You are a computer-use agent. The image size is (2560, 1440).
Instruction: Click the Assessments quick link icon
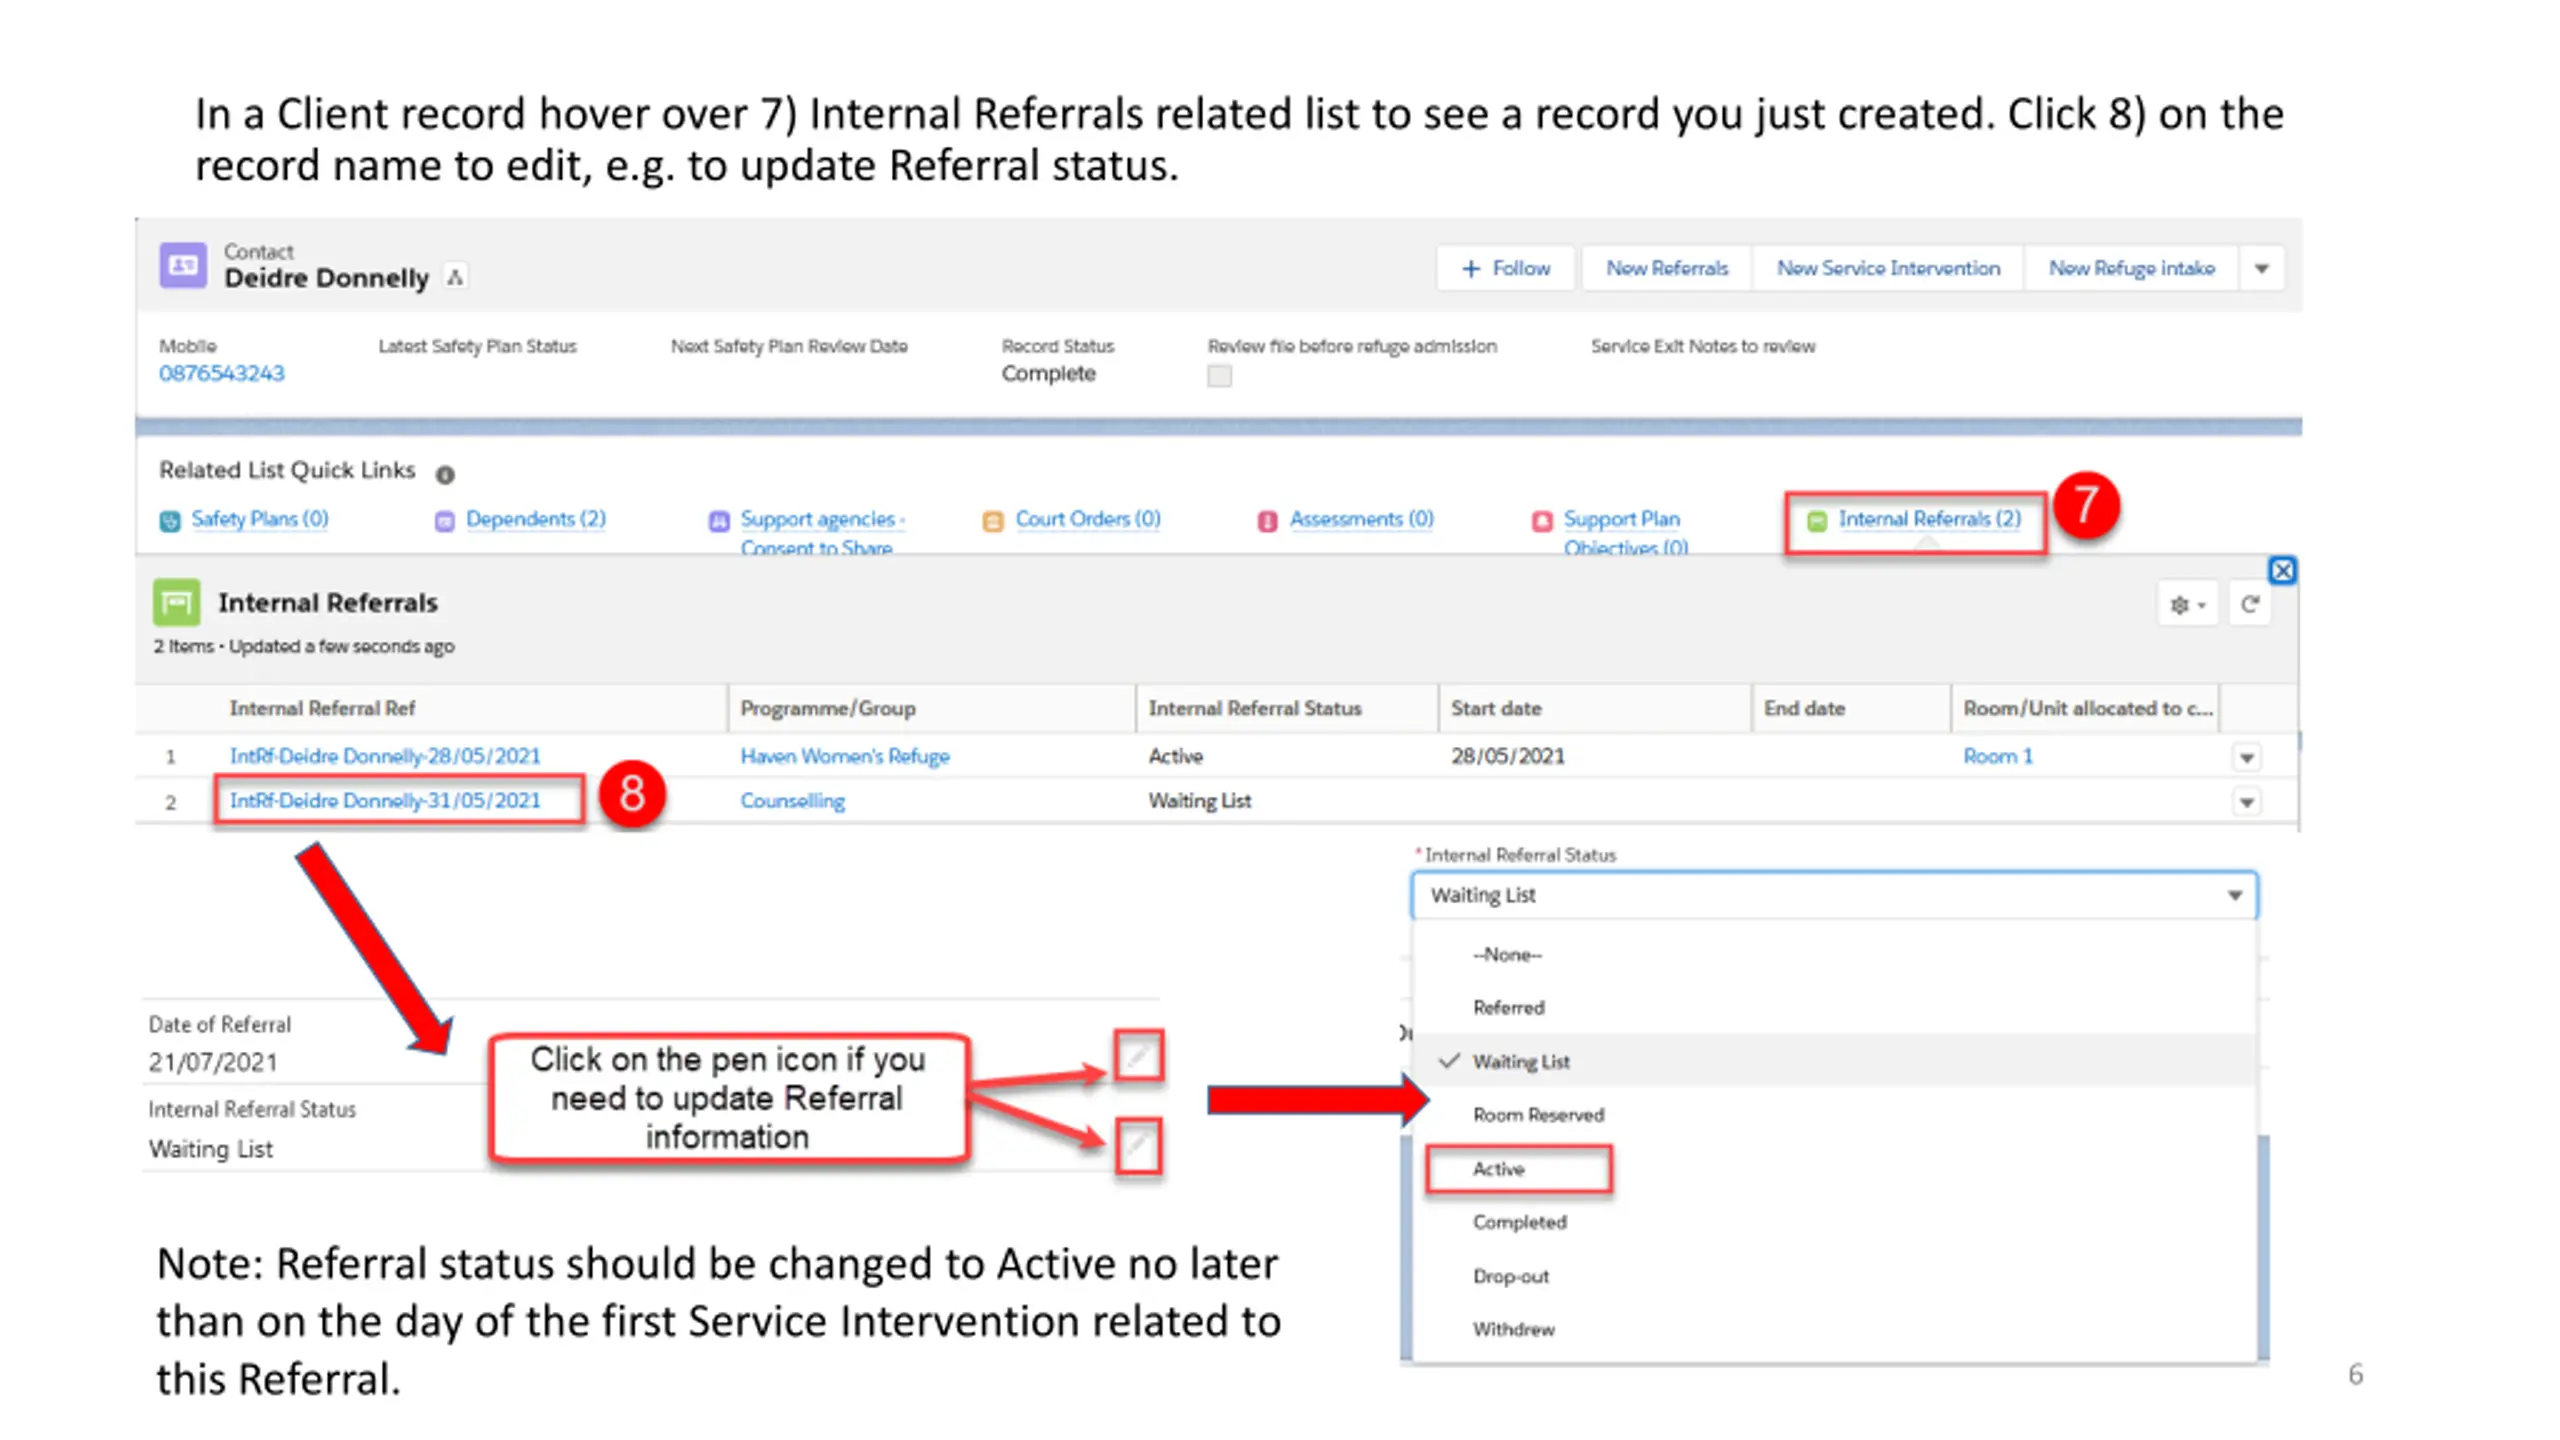coord(1267,520)
